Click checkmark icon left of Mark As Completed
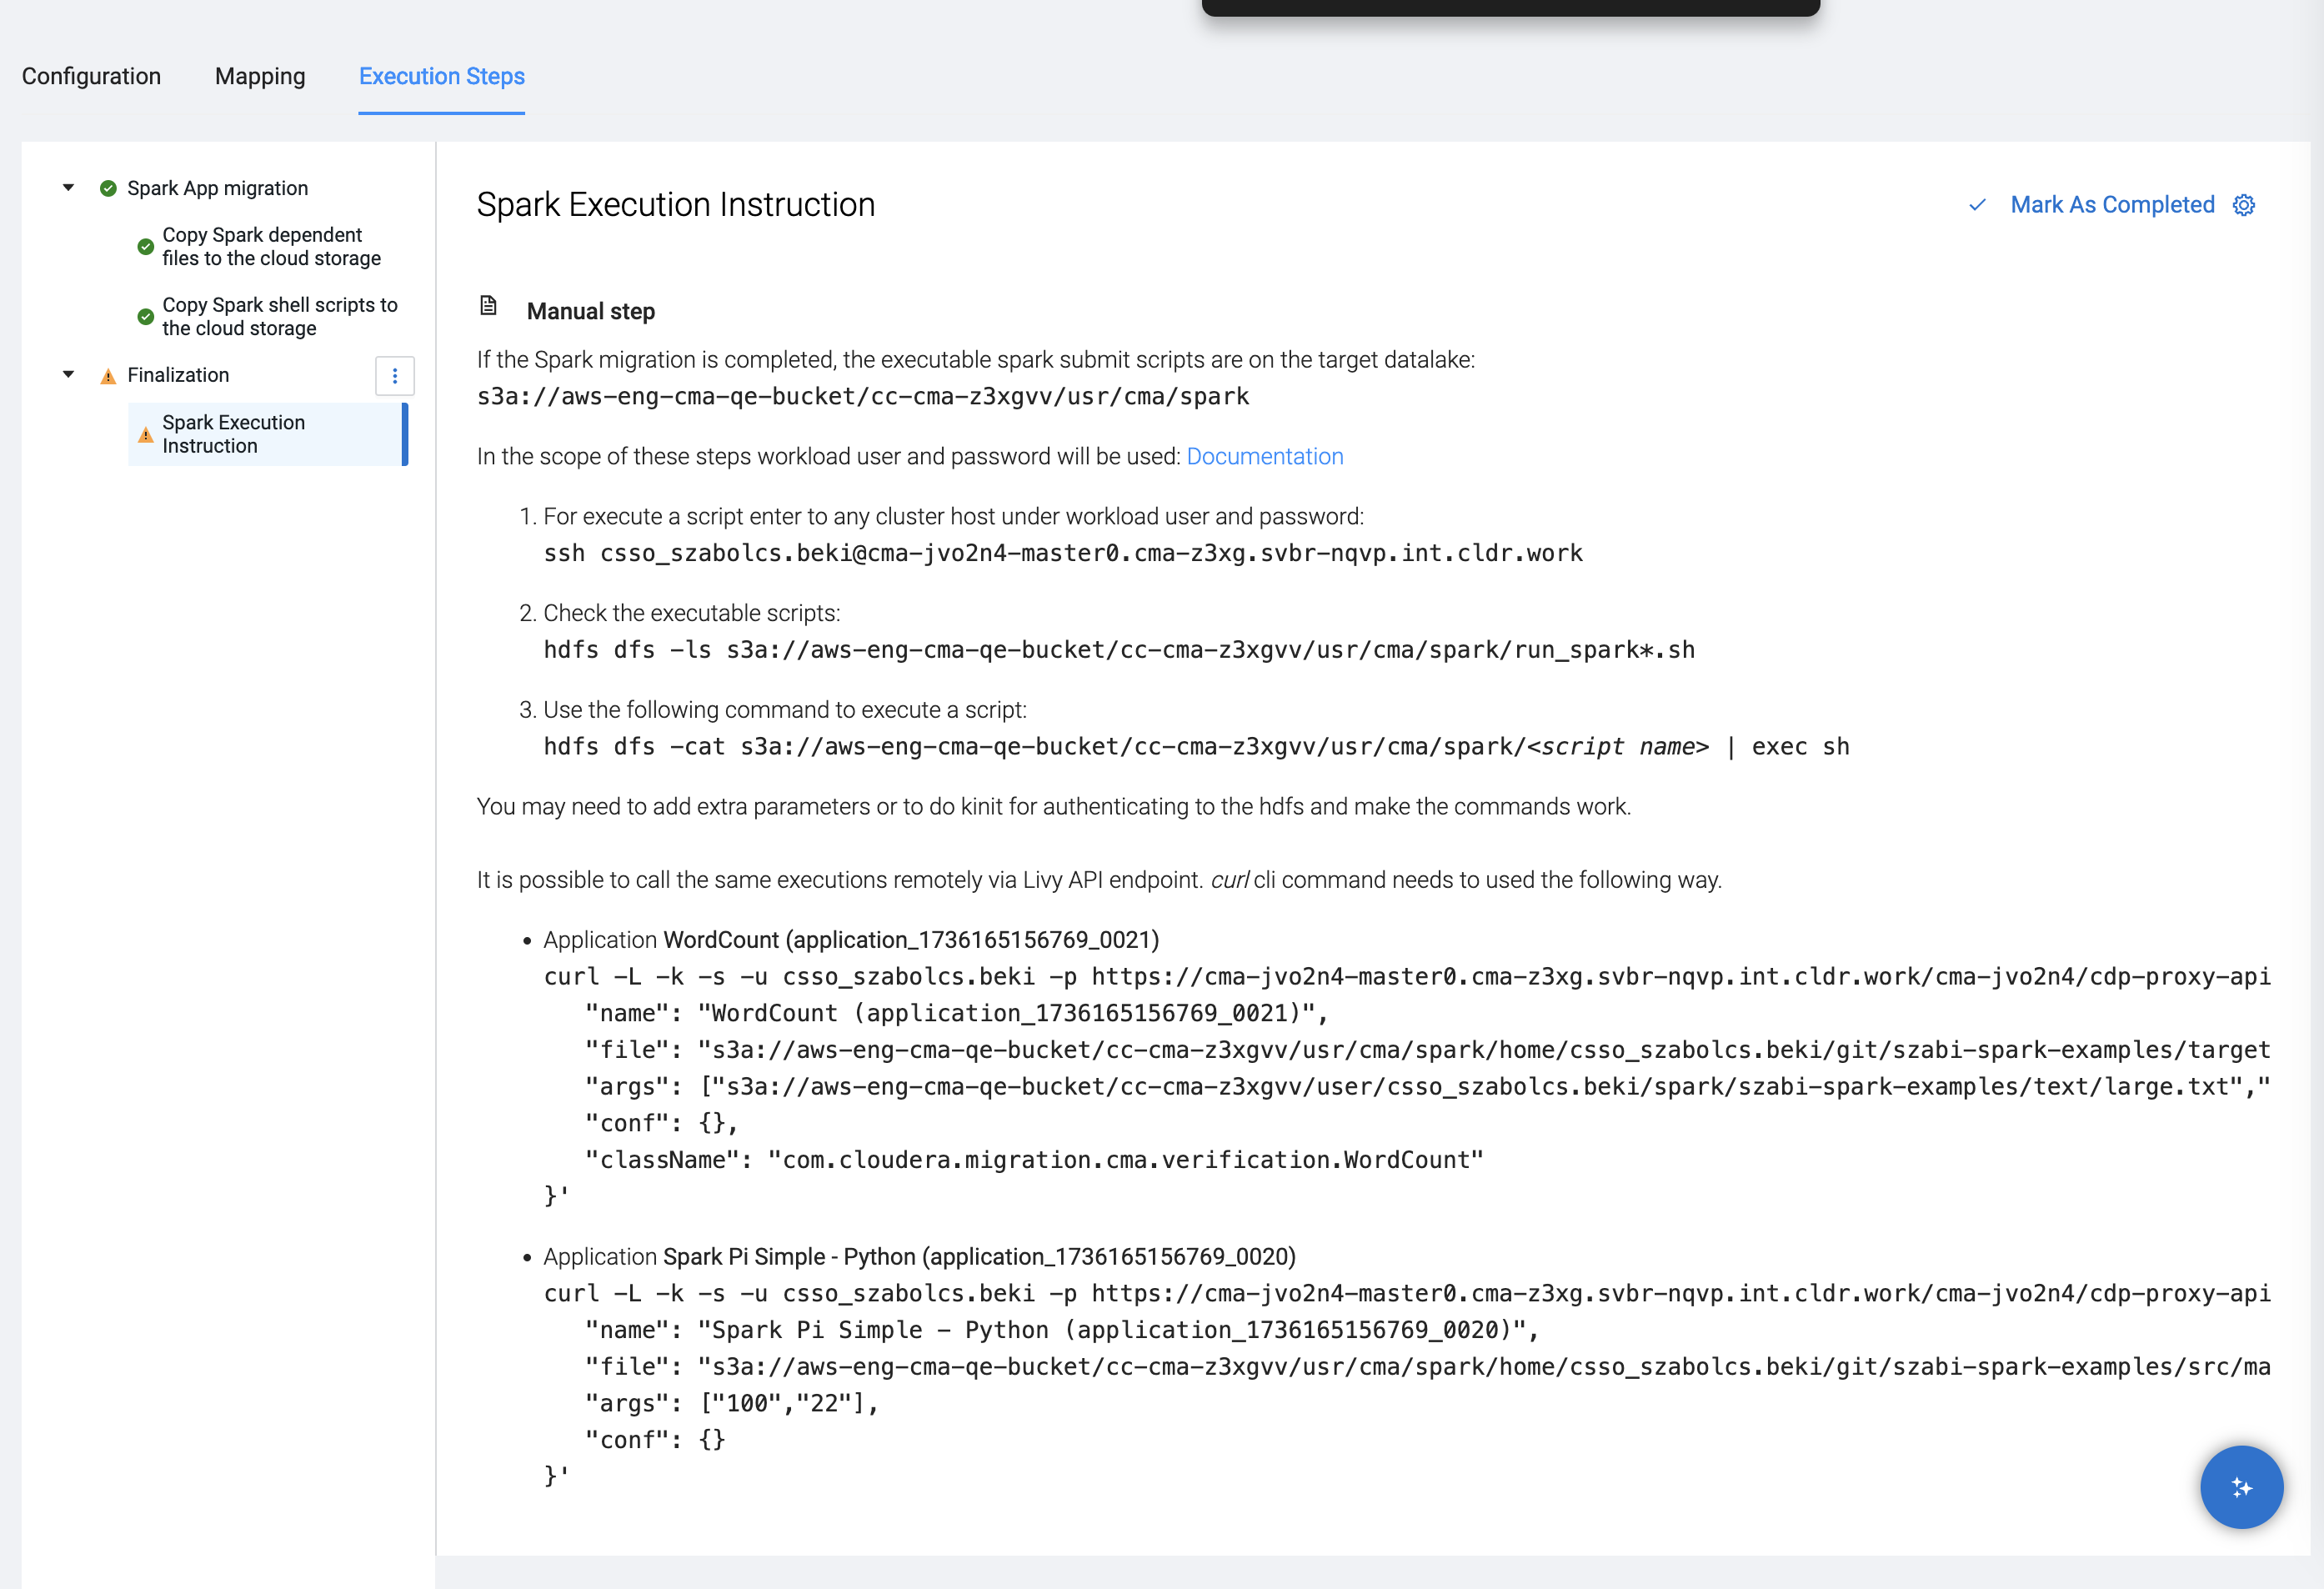Image resolution: width=2324 pixels, height=1589 pixels. [x=1977, y=205]
